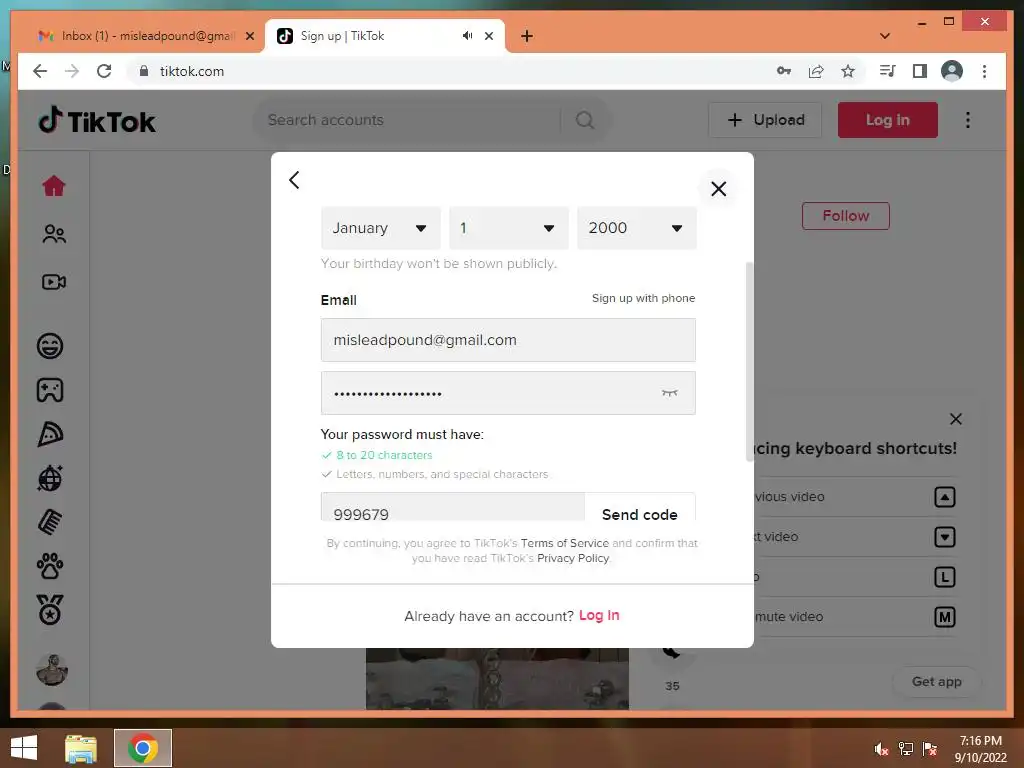This screenshot has height=768, width=1024.
Task: Select the Food pizza slice category icon
Action: pos(50,434)
